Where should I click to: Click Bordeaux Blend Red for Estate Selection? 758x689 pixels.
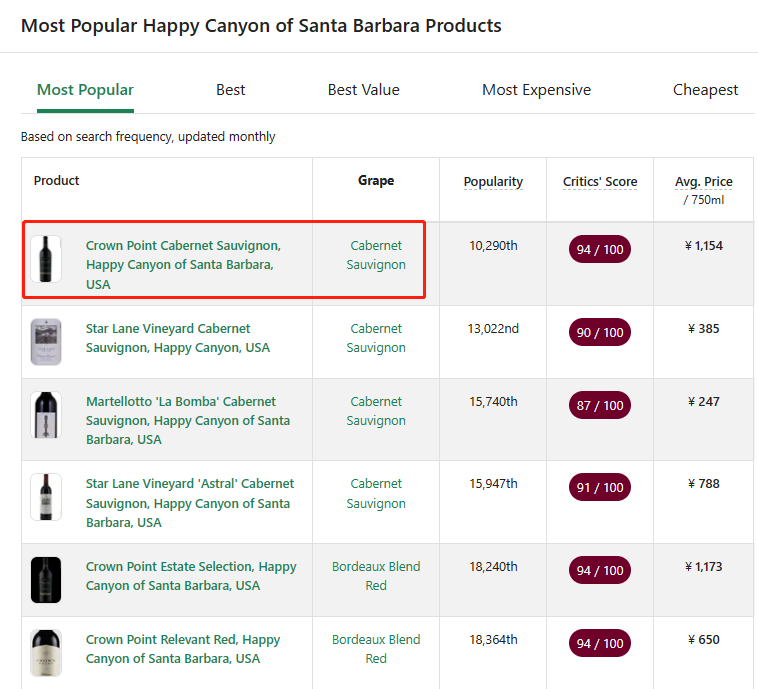[x=376, y=576]
